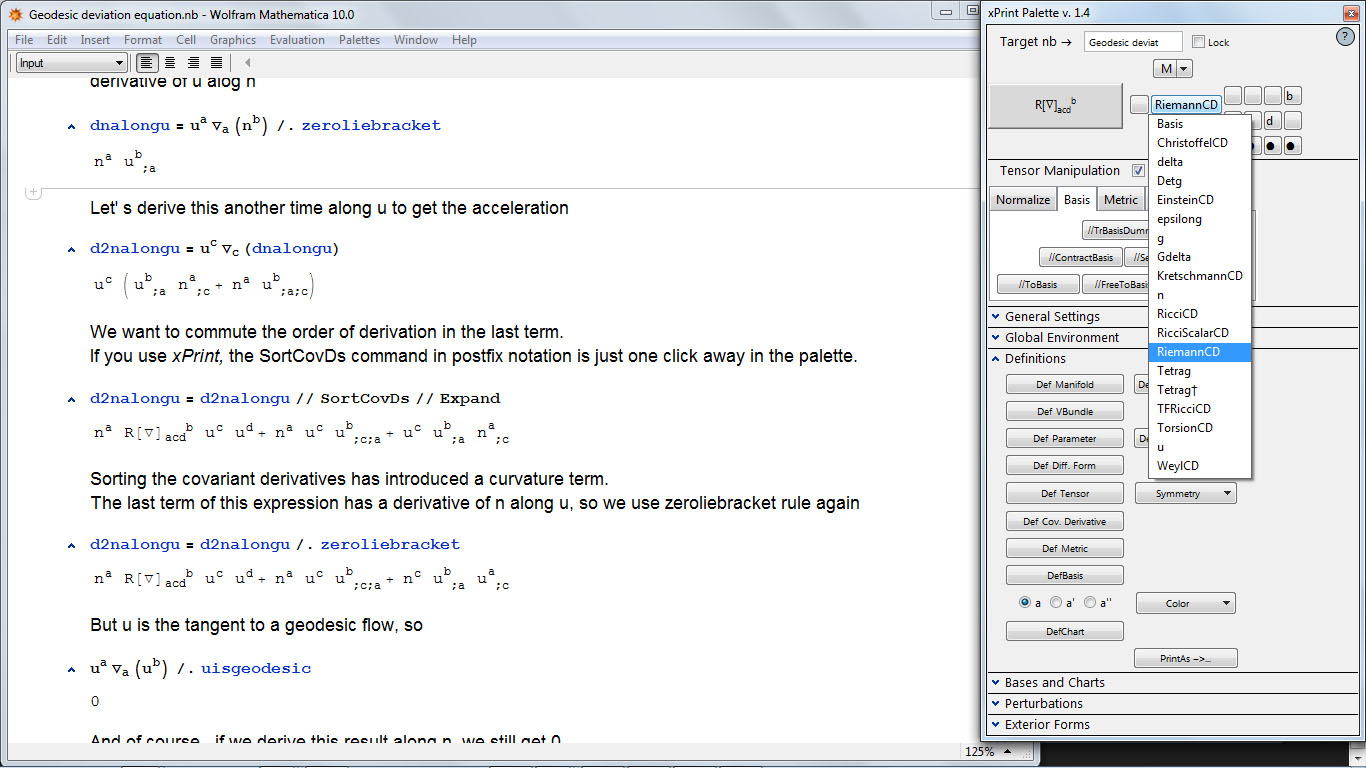The width and height of the screenshot is (1366, 768).
Task: Open the Graphics menu
Action: tap(233, 40)
